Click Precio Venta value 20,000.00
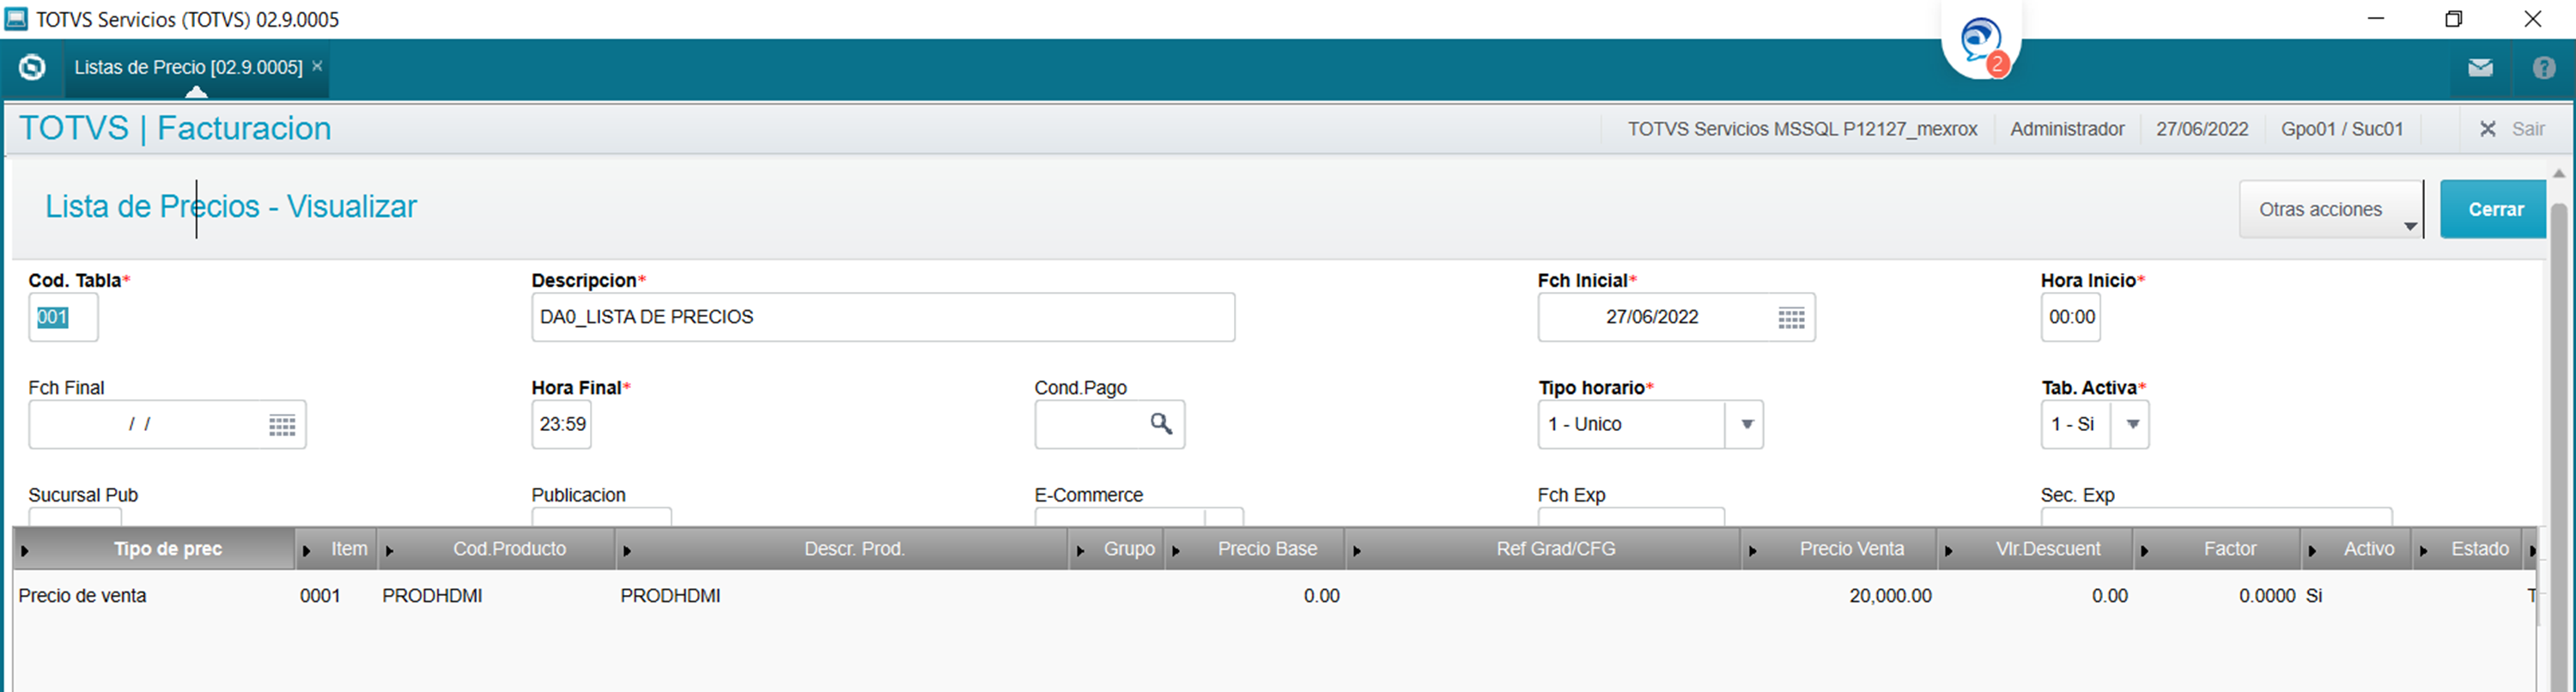Screen dimensions: 2576x692 coord(1890,596)
